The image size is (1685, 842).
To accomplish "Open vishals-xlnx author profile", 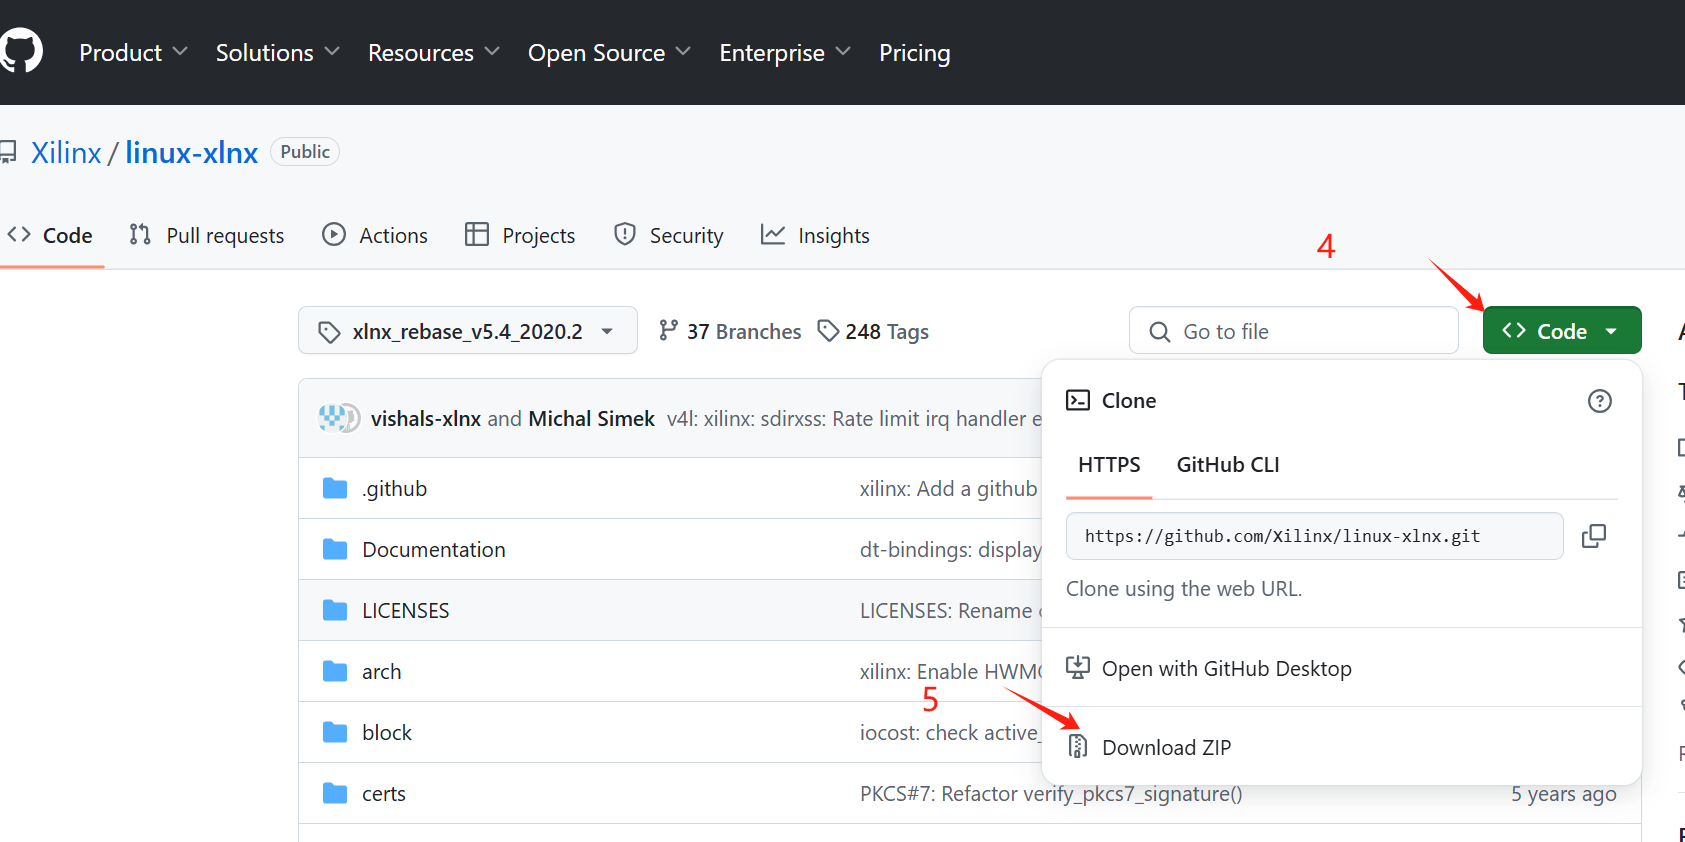I will [426, 419].
